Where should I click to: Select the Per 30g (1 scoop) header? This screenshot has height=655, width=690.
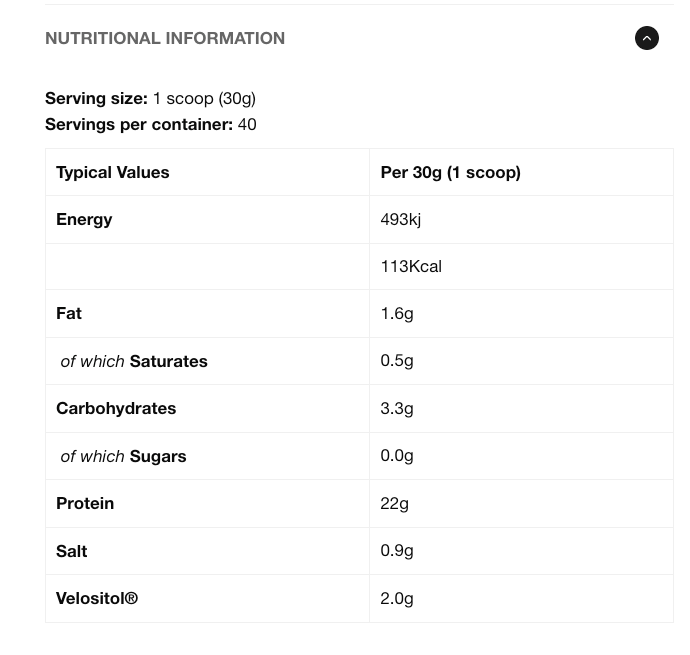450,172
